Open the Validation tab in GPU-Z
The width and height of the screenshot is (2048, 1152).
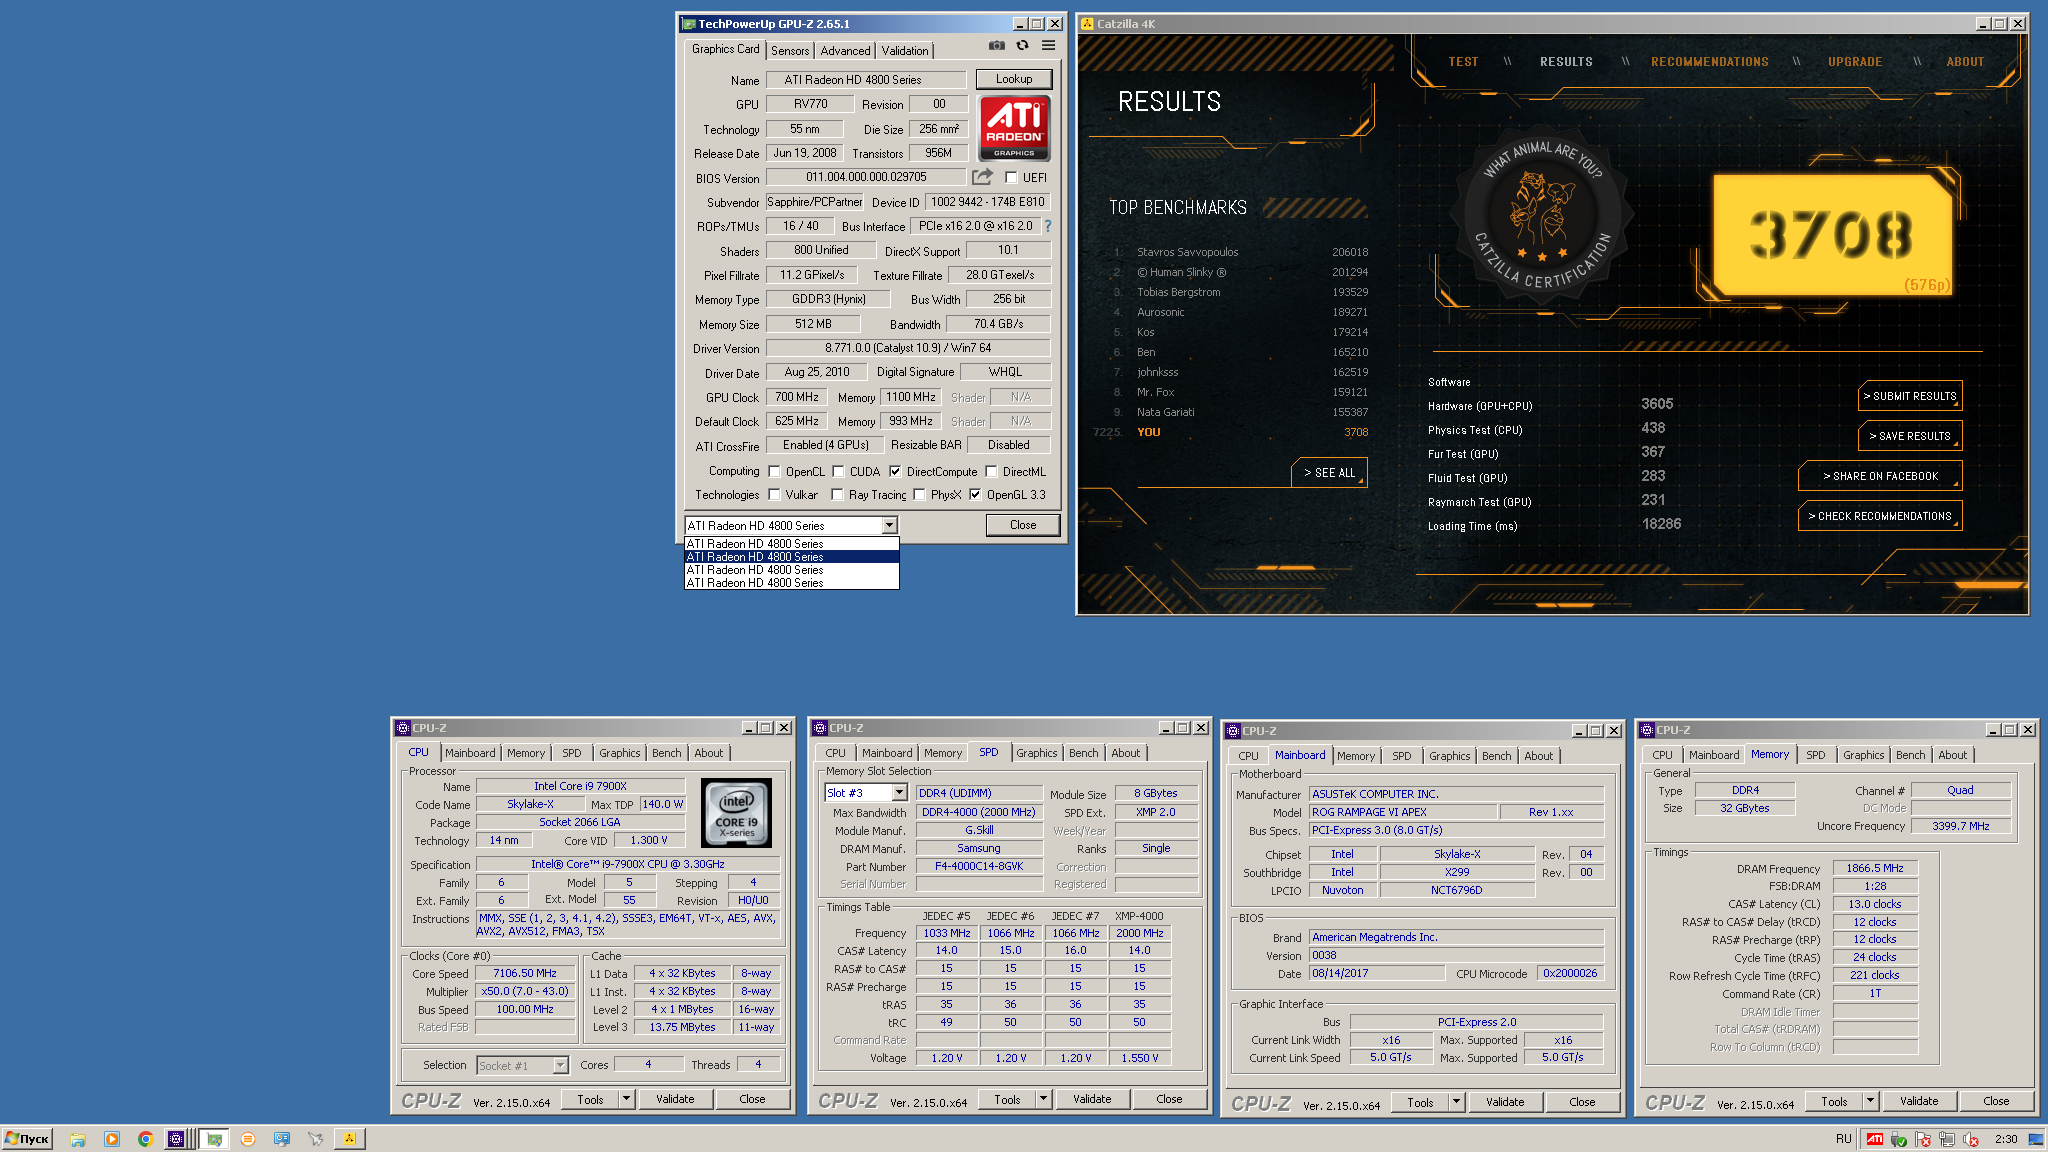(905, 51)
